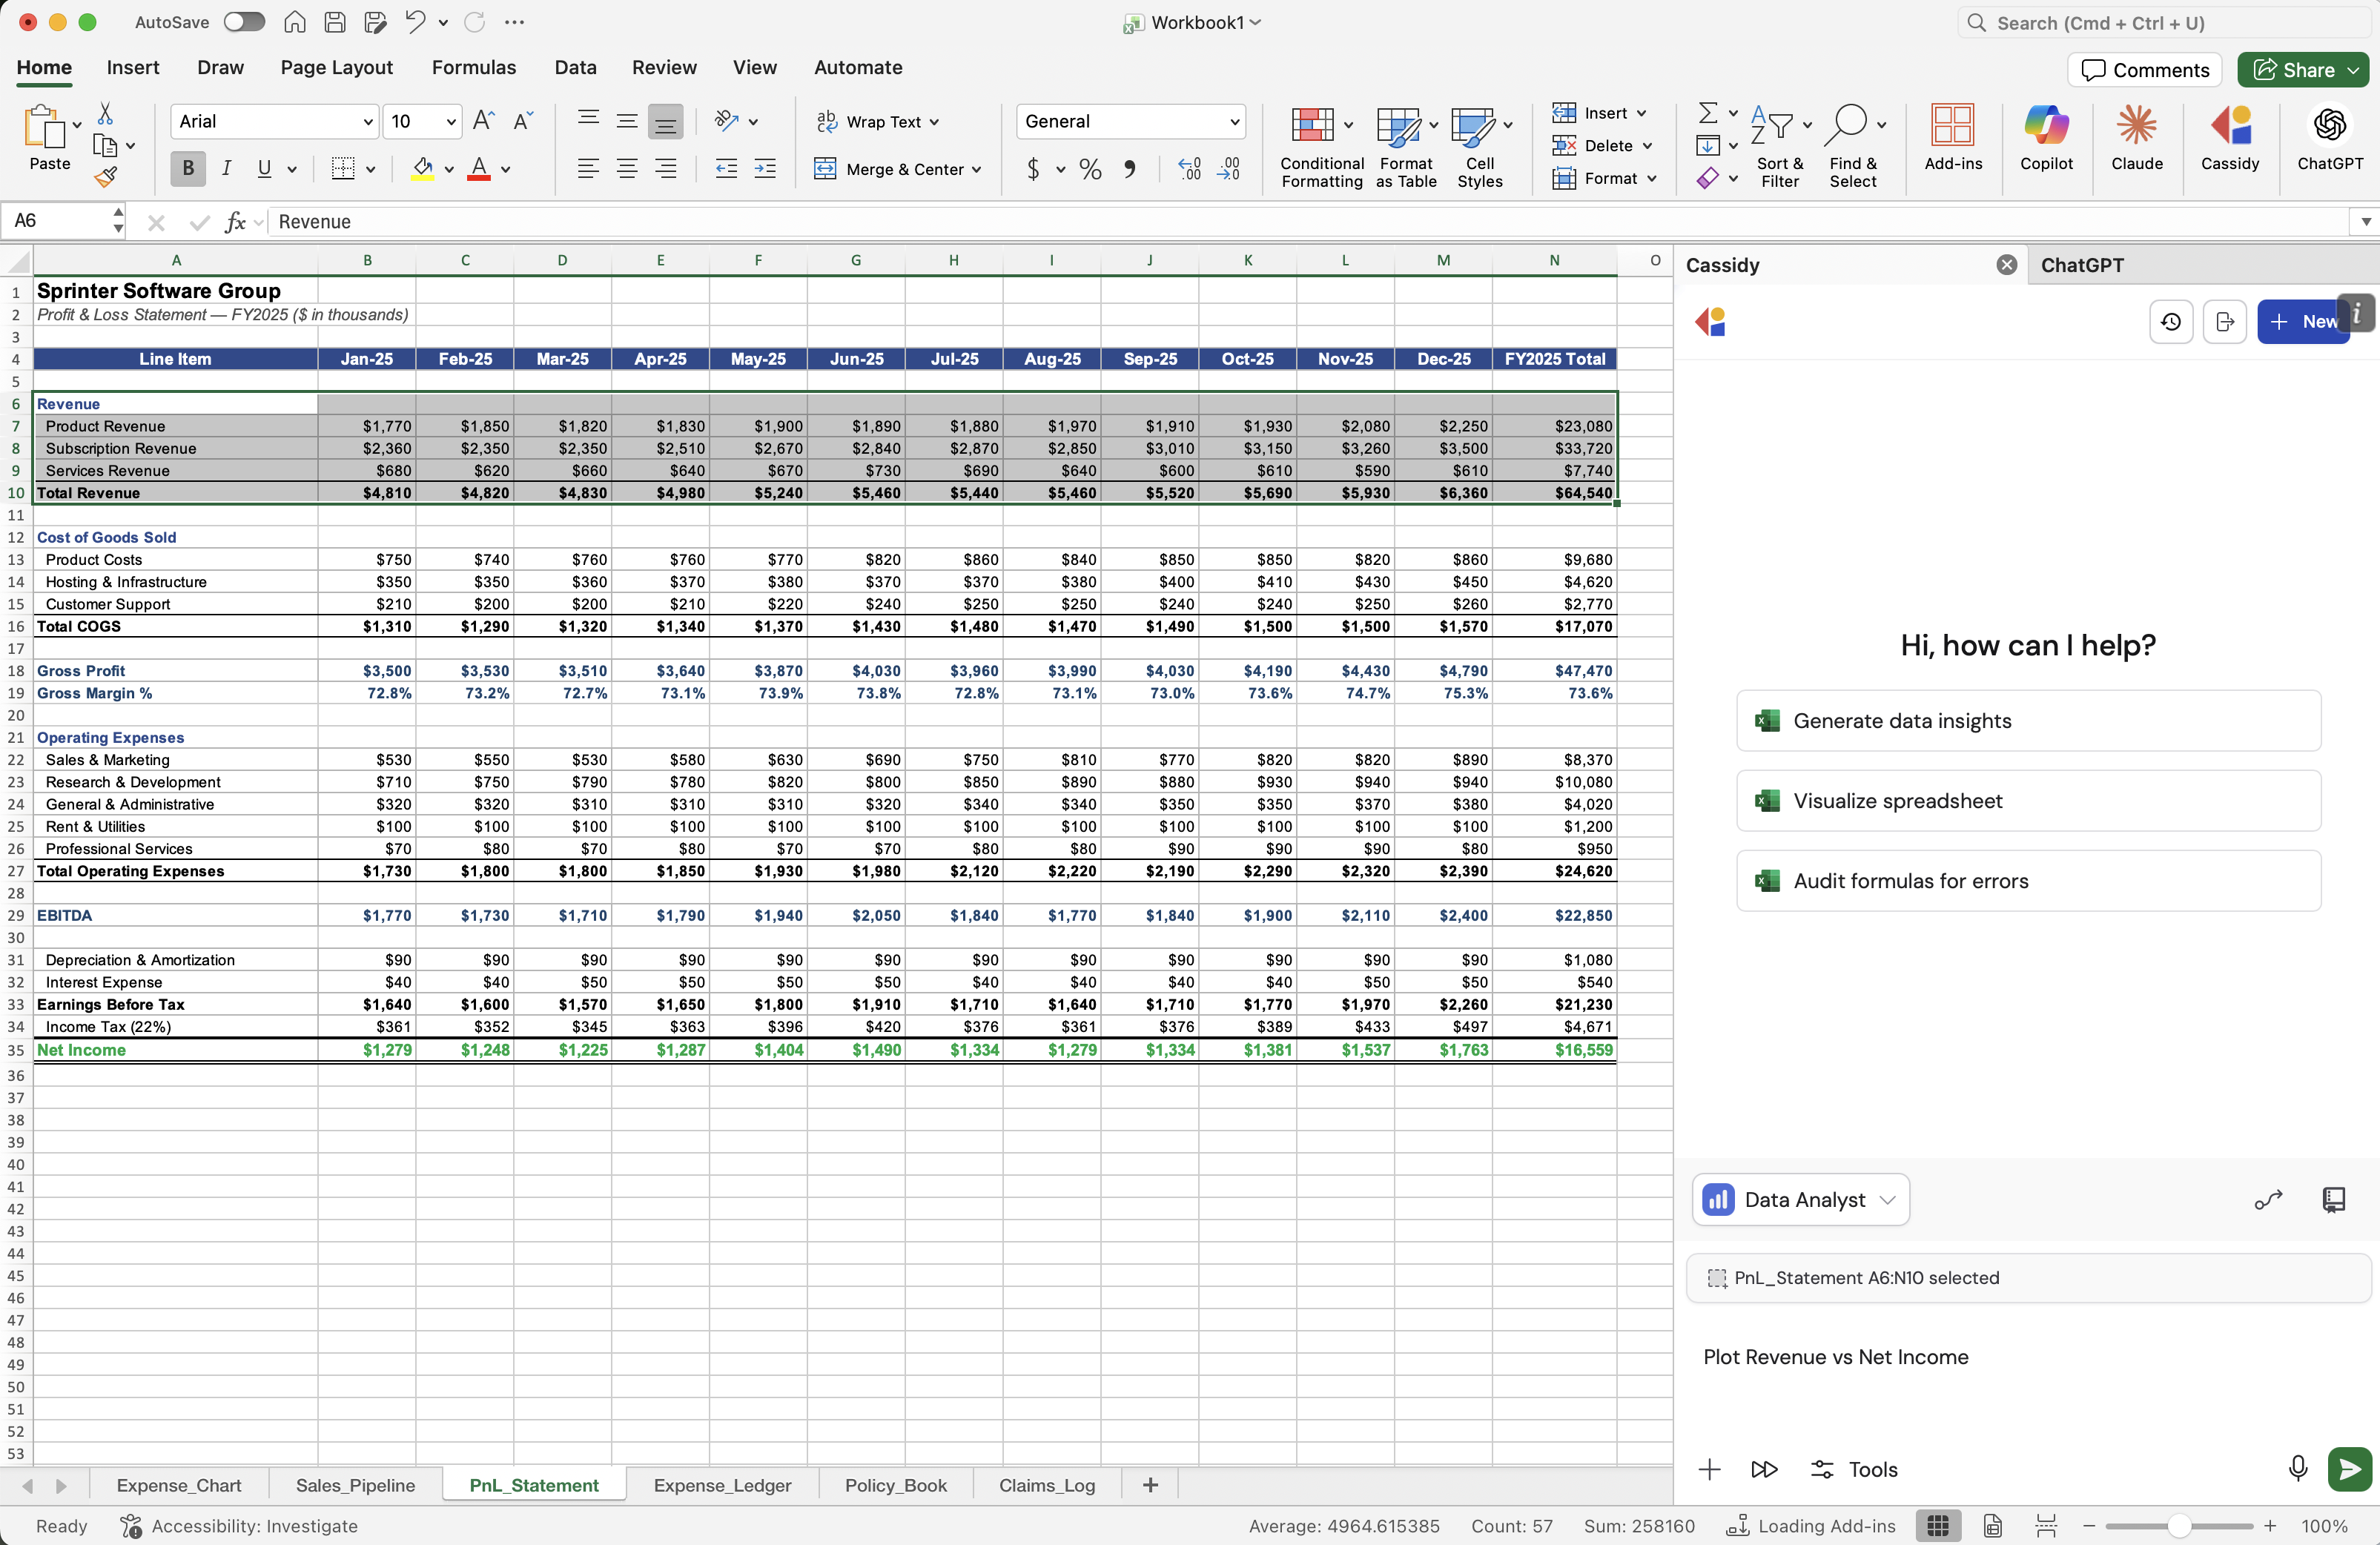Click the Save icon in title bar

coord(335,22)
